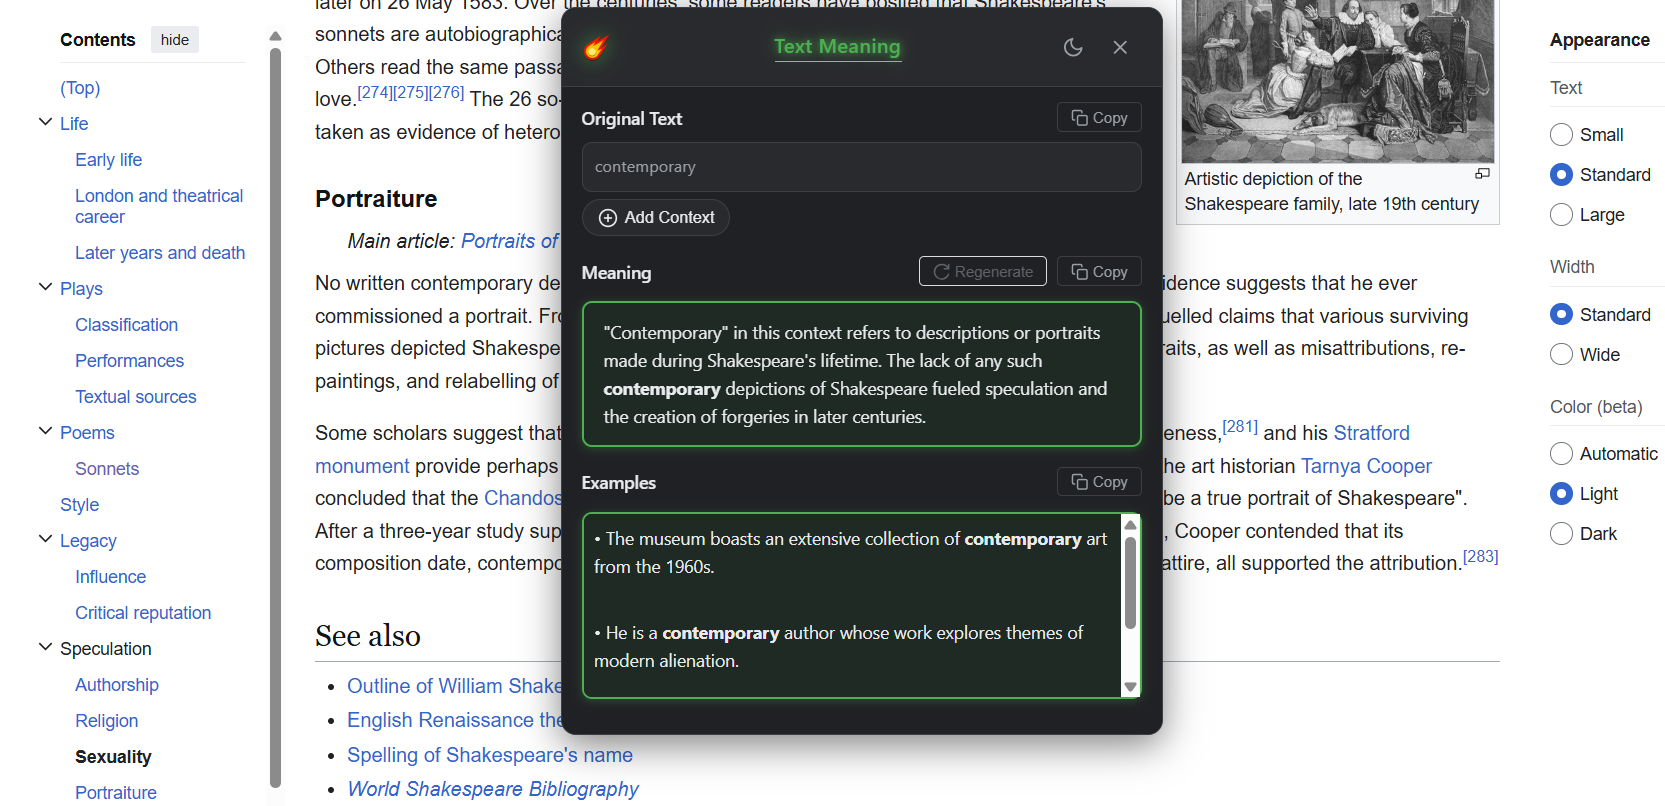
Task: Select Standard text size
Action: pyautogui.click(x=1561, y=174)
